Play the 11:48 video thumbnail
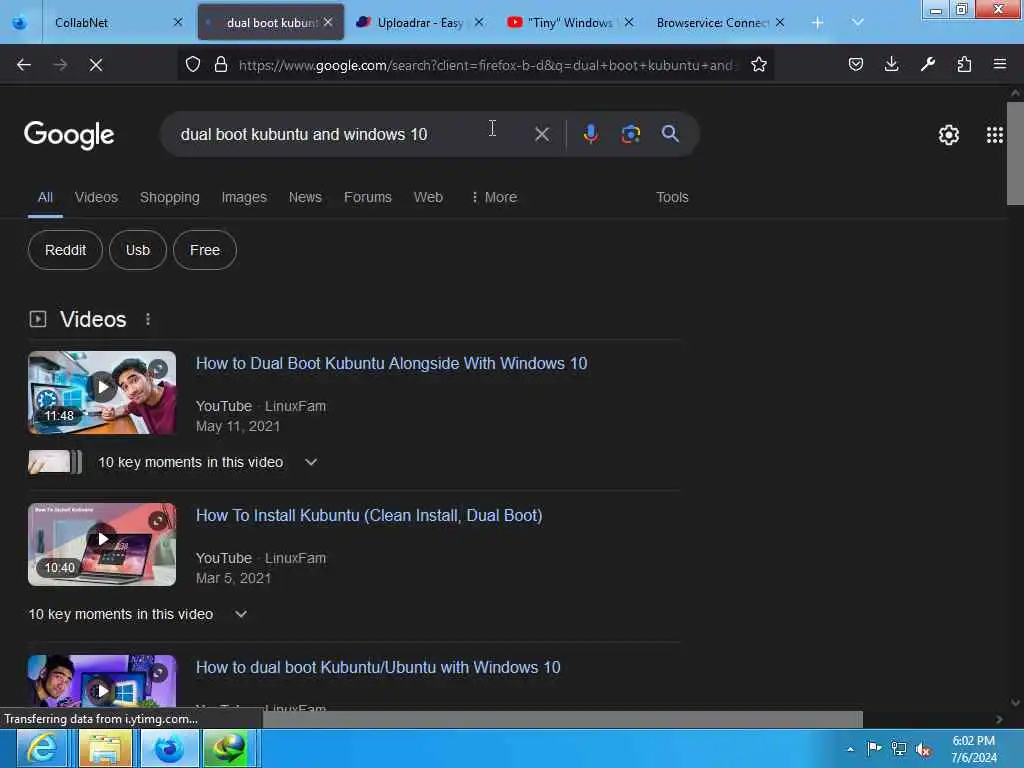1024x768 pixels. coord(102,392)
